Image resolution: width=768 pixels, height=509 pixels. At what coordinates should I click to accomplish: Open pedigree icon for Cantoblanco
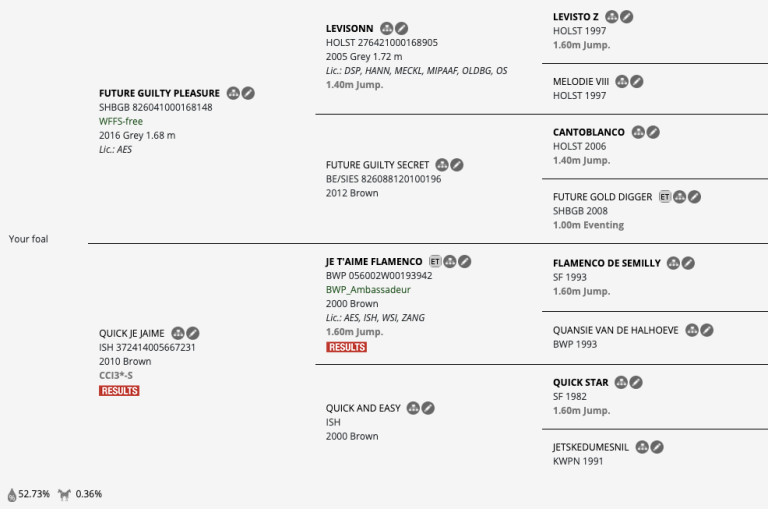click(x=638, y=132)
